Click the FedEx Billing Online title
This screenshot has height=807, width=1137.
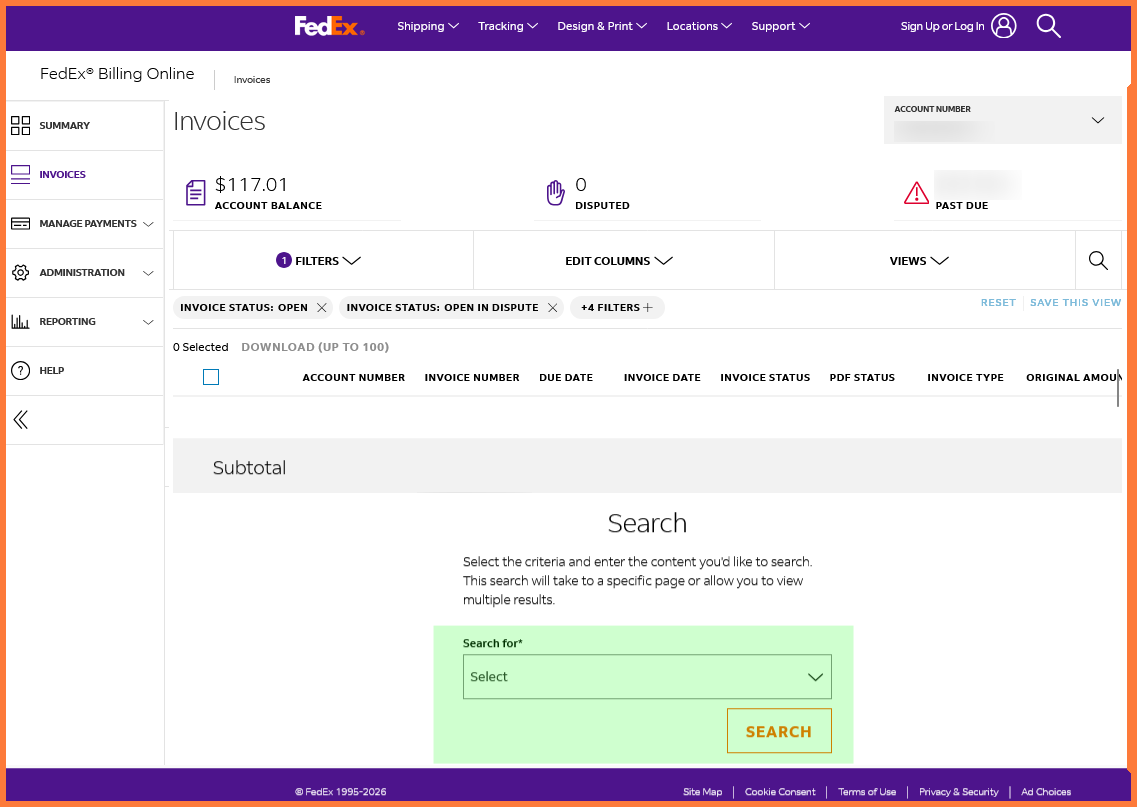(x=117, y=74)
